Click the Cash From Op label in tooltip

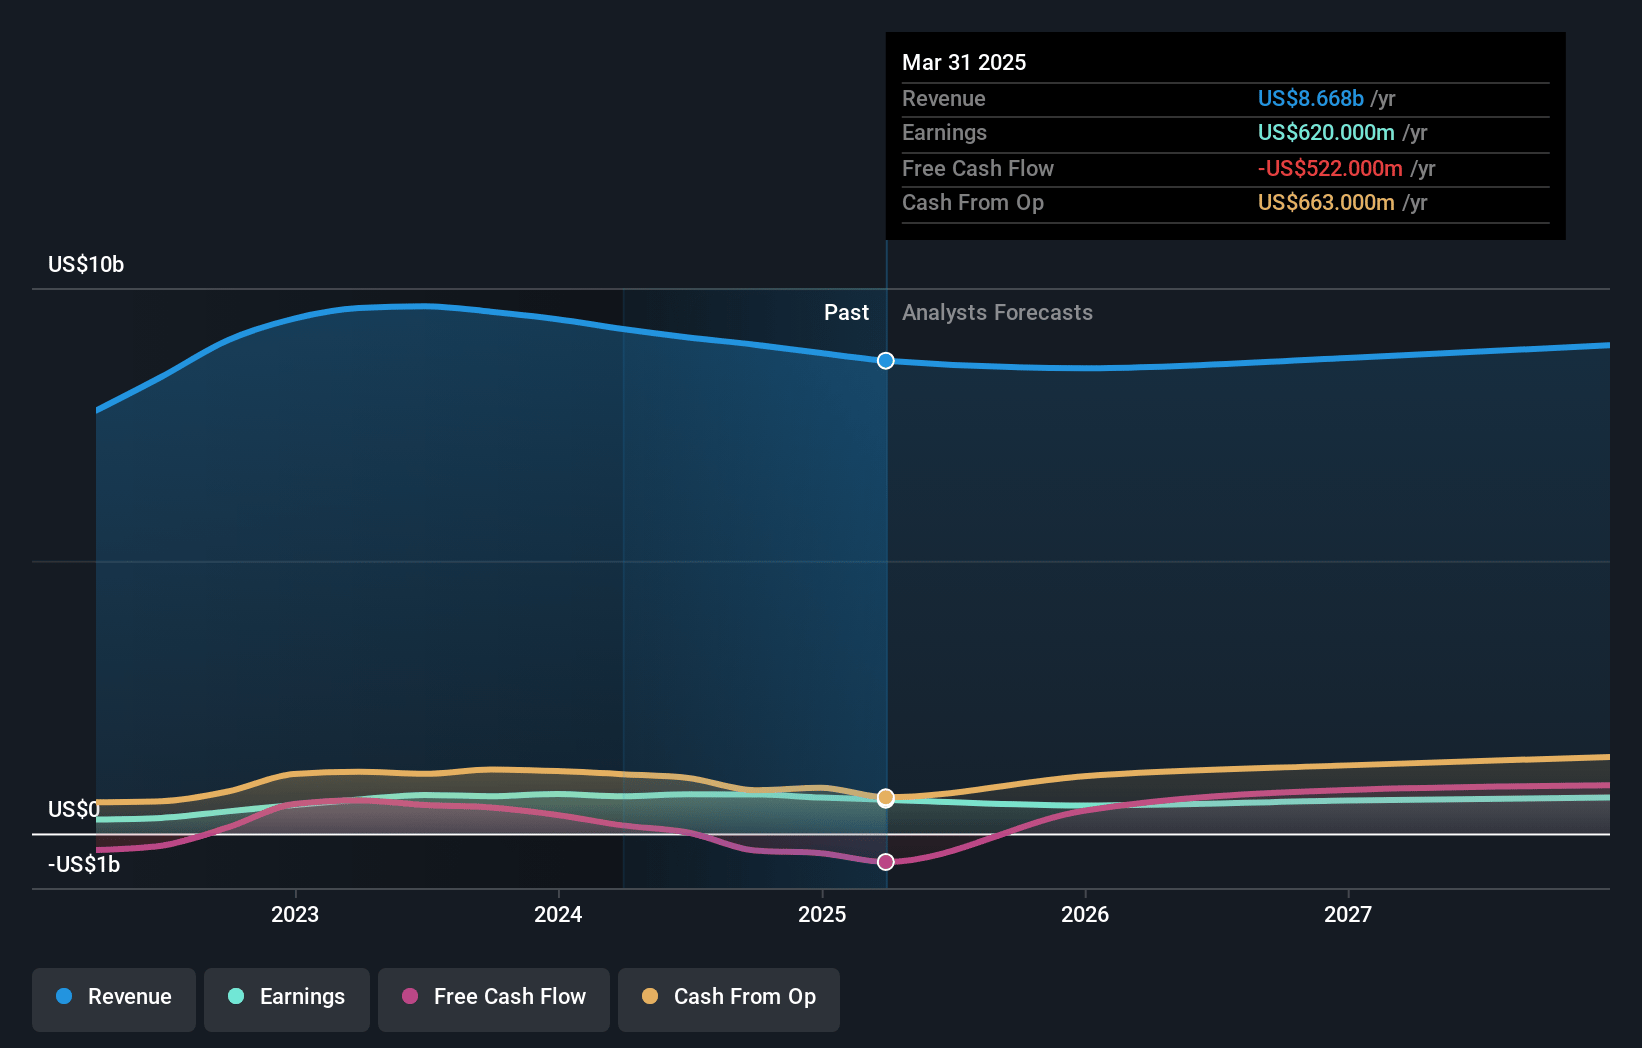click(x=973, y=202)
